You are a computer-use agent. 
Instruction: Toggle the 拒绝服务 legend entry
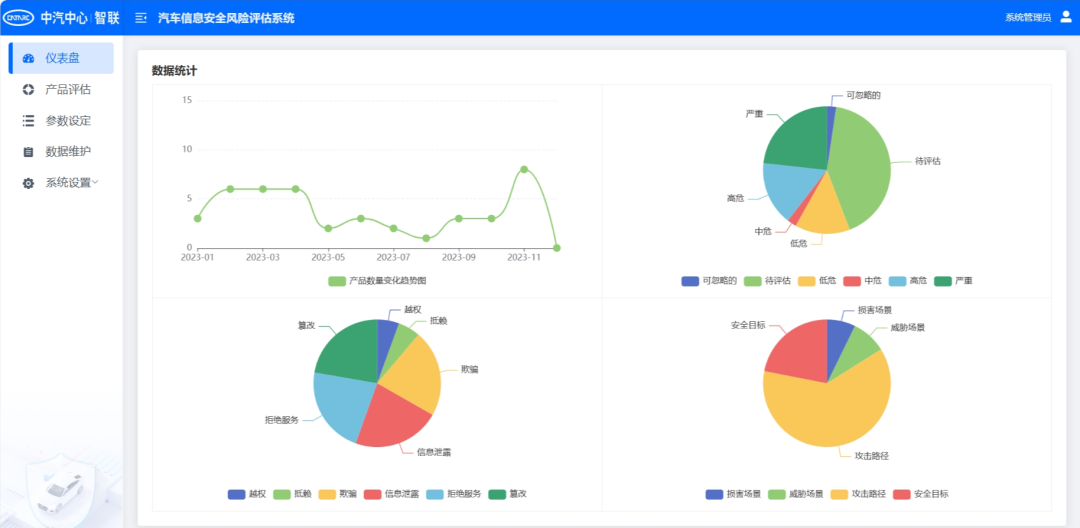click(x=454, y=494)
